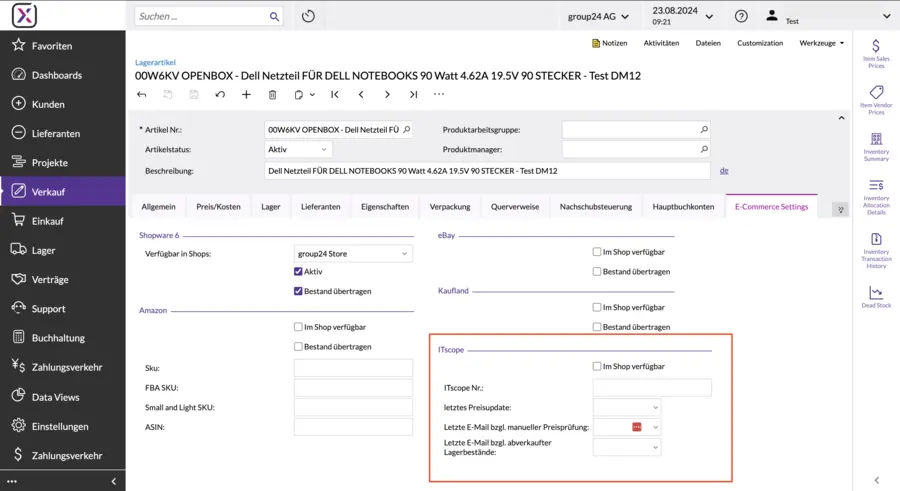This screenshot has width=900, height=491.
Task: Click the search magnifier icon
Action: 274,17
